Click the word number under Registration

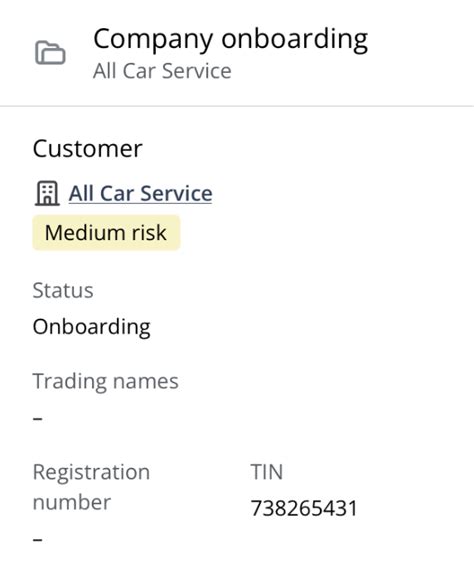coord(72,502)
